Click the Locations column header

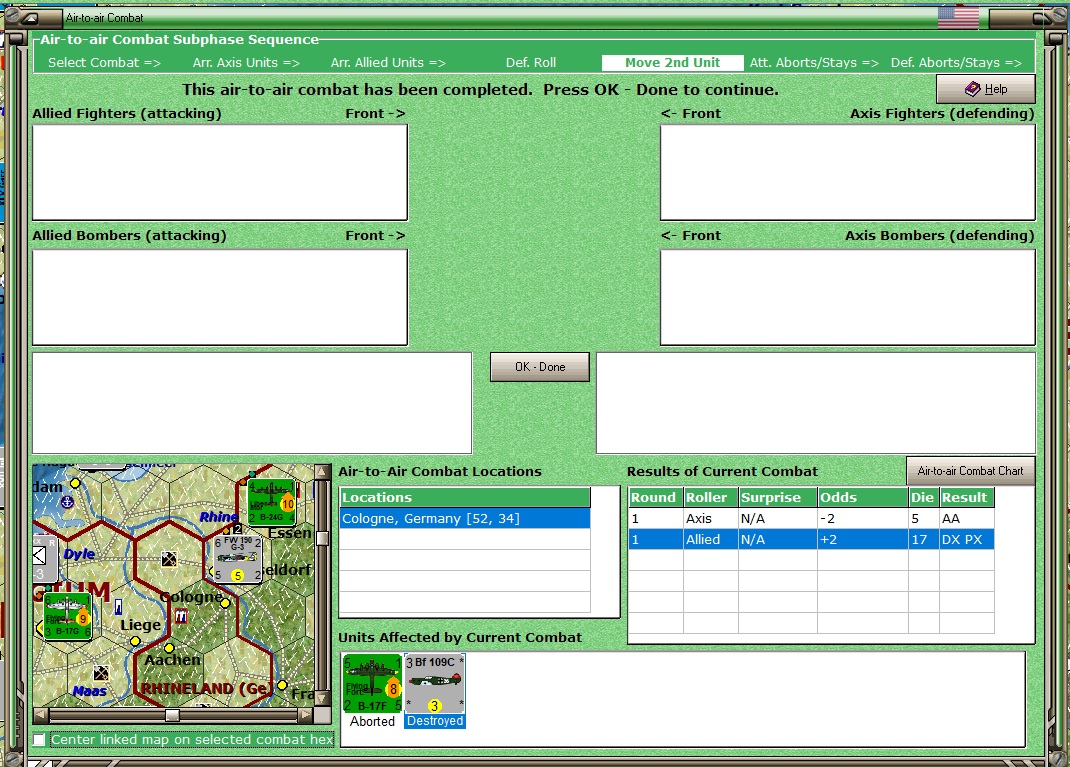point(465,497)
